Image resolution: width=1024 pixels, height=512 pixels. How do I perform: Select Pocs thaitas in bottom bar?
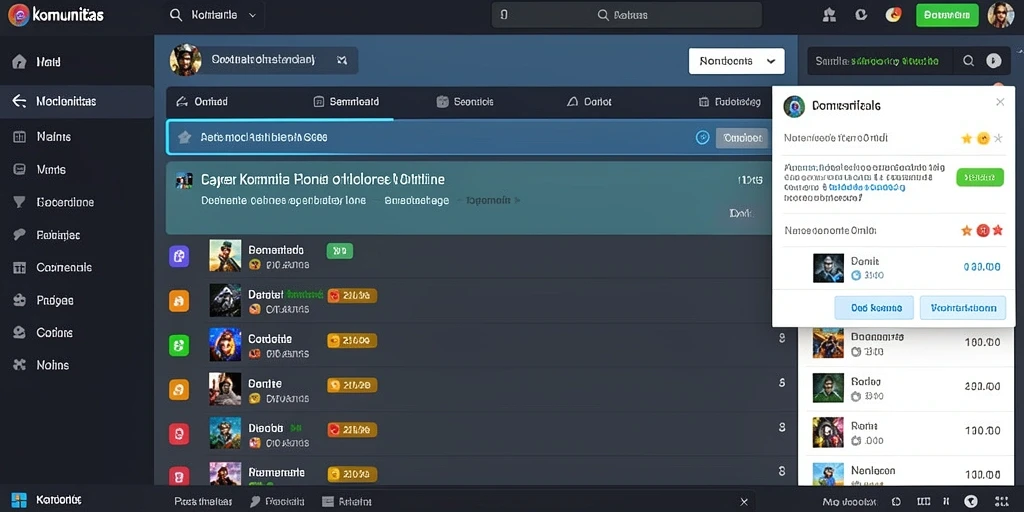(203, 502)
